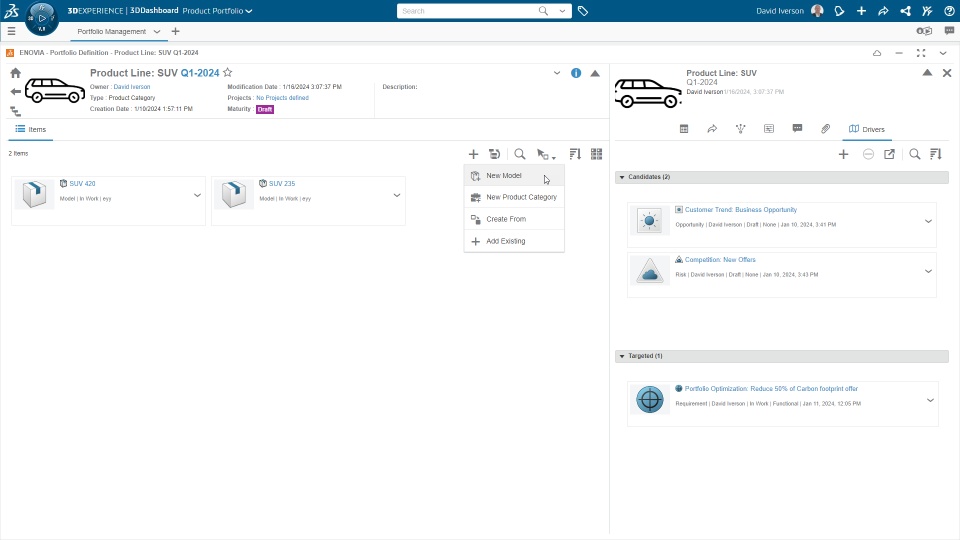The height and width of the screenshot is (540, 960).
Task: Switch to the Drivers tab
Action: click(866, 129)
